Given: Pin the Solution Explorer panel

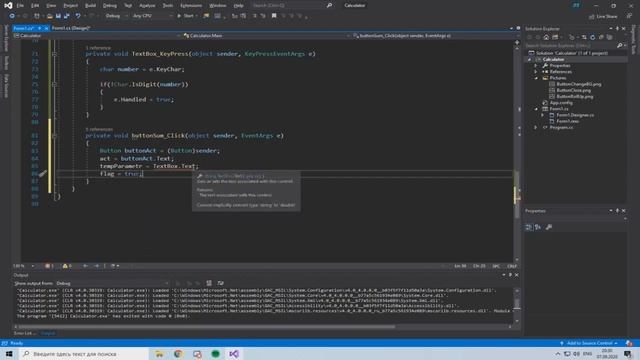Looking at the screenshot, I should point(617,29).
